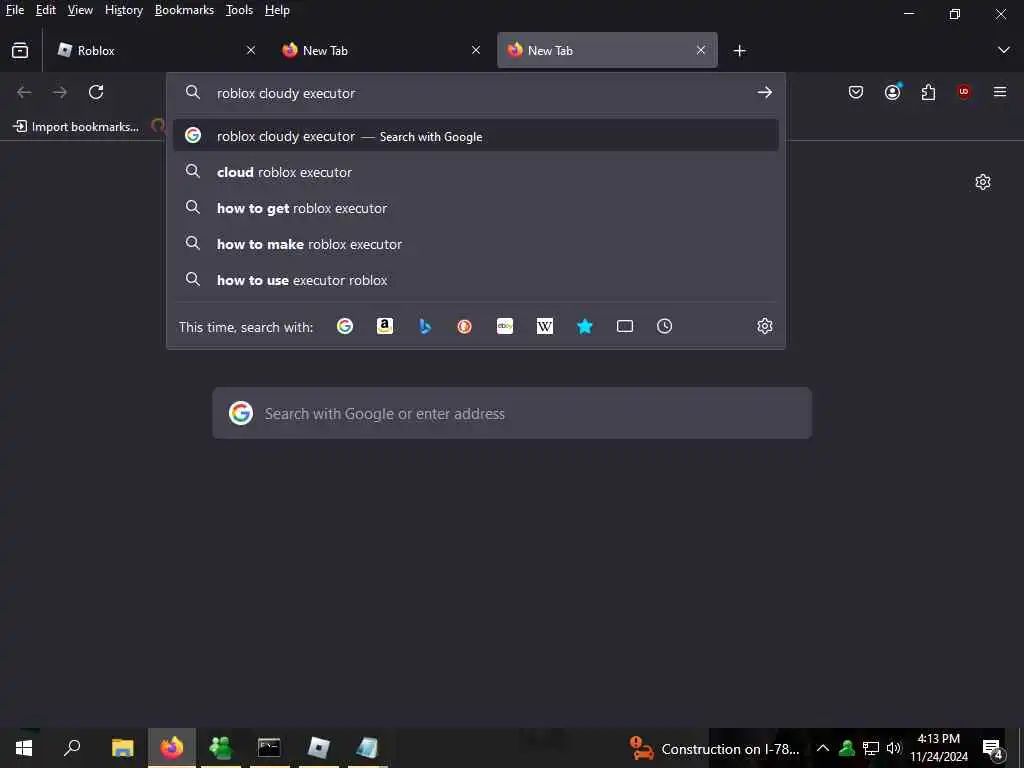Click the forward navigation arrow

pyautogui.click(x=60, y=92)
